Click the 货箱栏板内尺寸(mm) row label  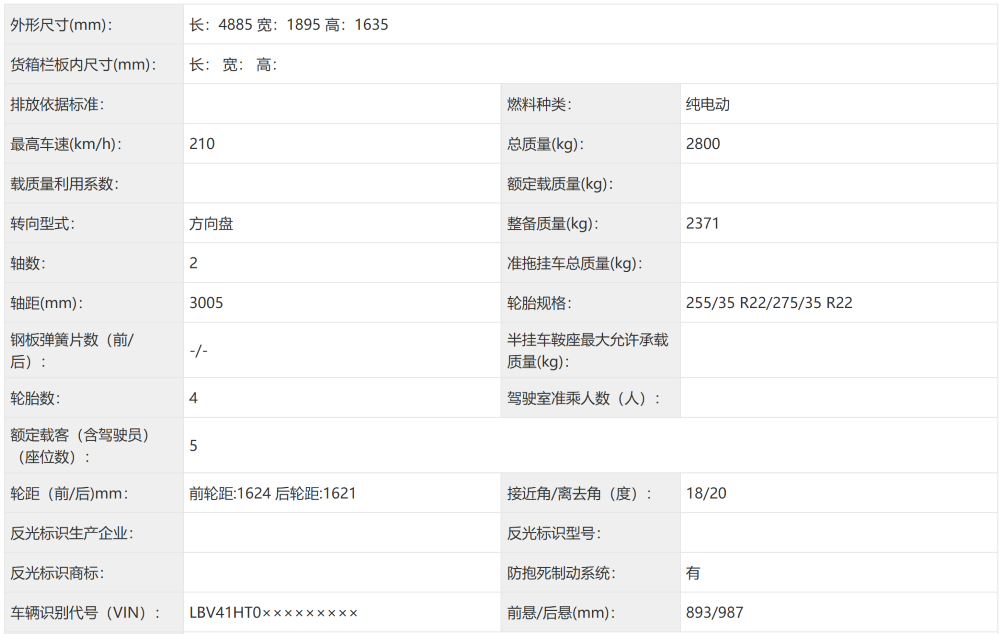coord(84,64)
